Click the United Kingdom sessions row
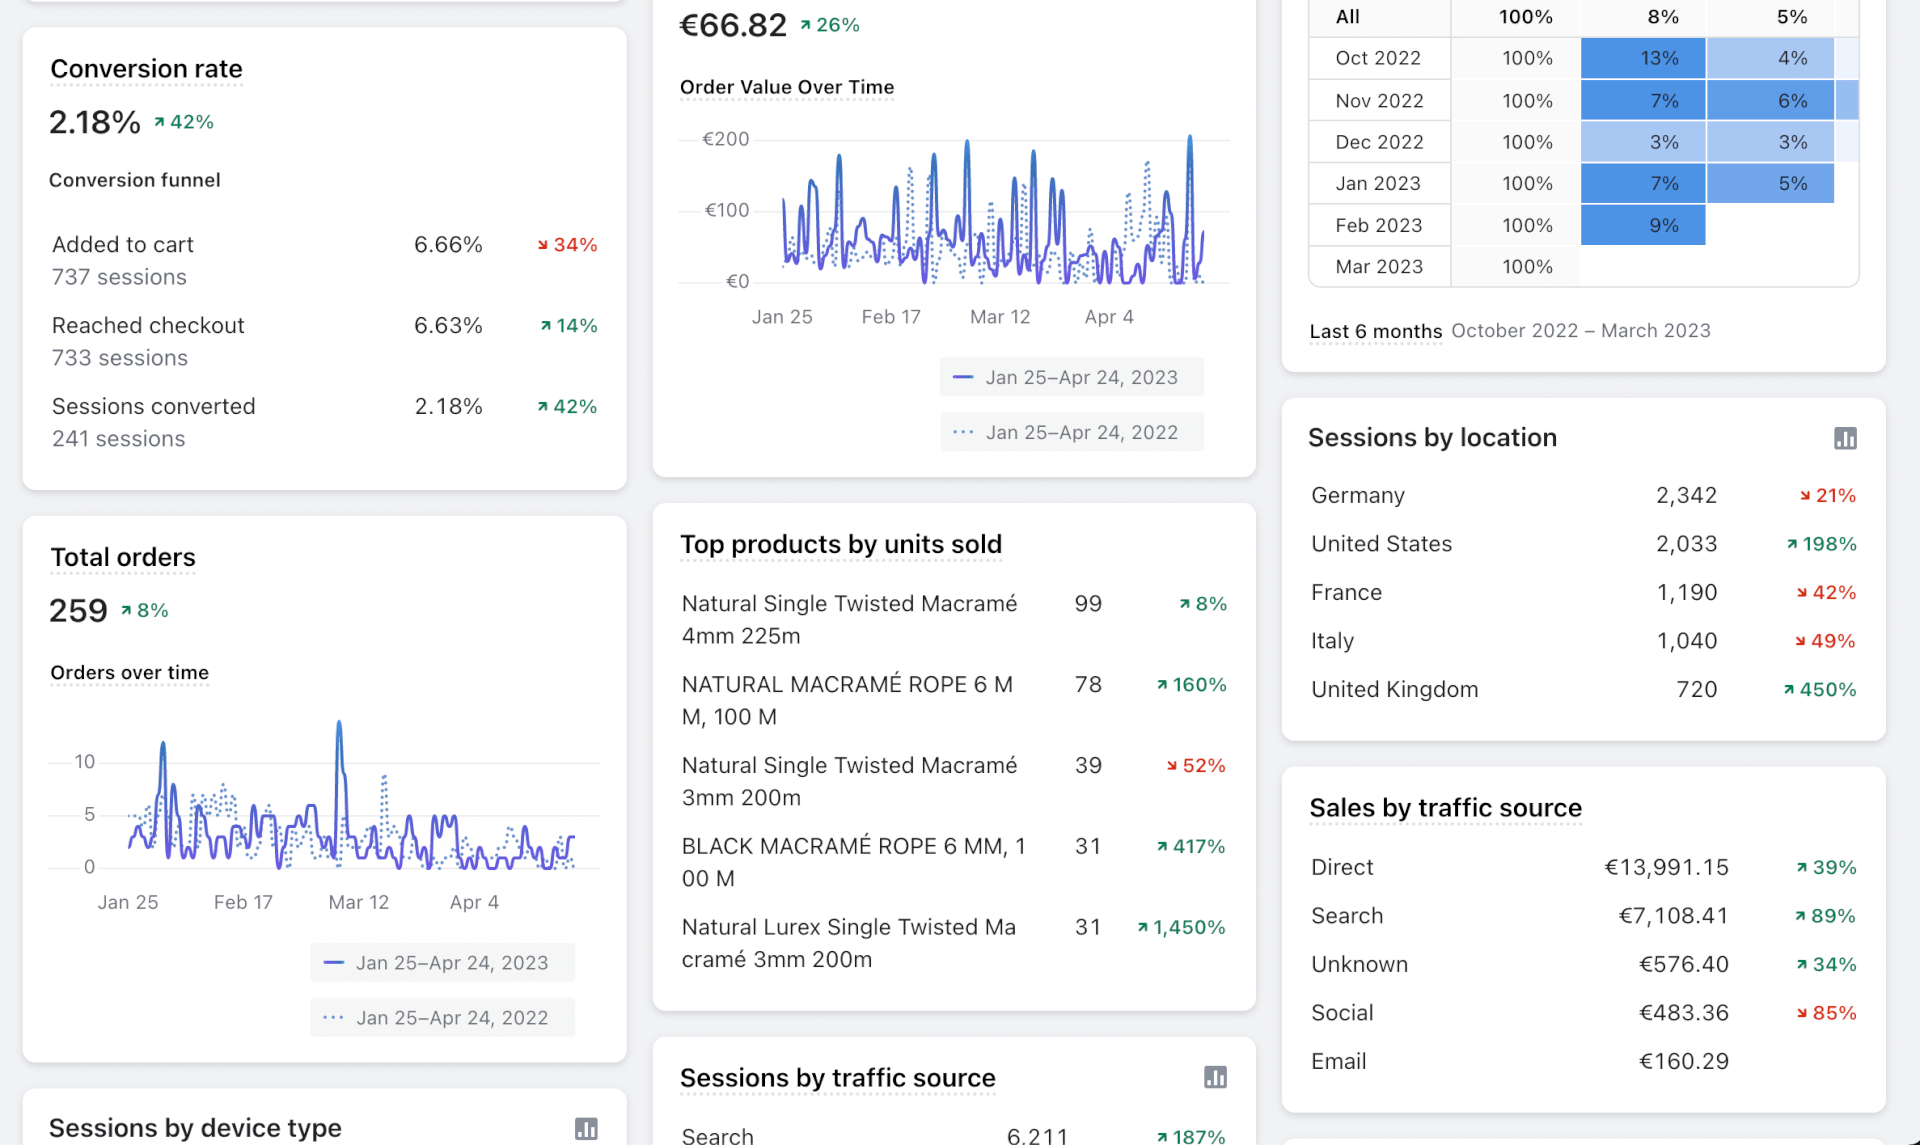 coord(1583,689)
